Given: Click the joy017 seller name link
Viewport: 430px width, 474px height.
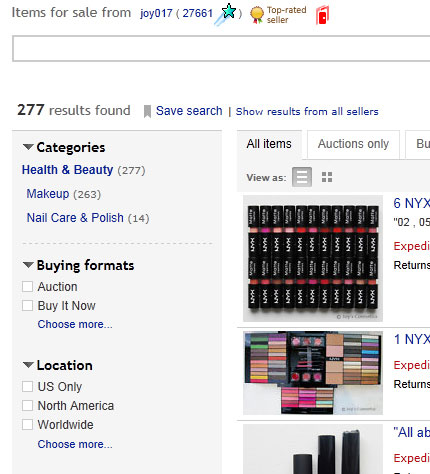Looking at the screenshot, I should [156, 13].
